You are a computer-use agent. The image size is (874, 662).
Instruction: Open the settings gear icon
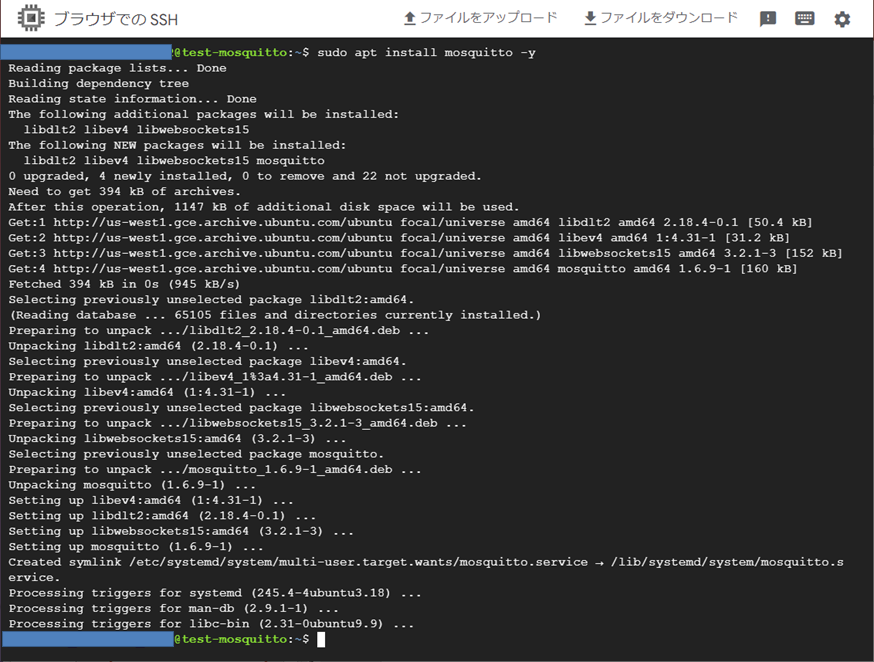pyautogui.click(x=842, y=19)
